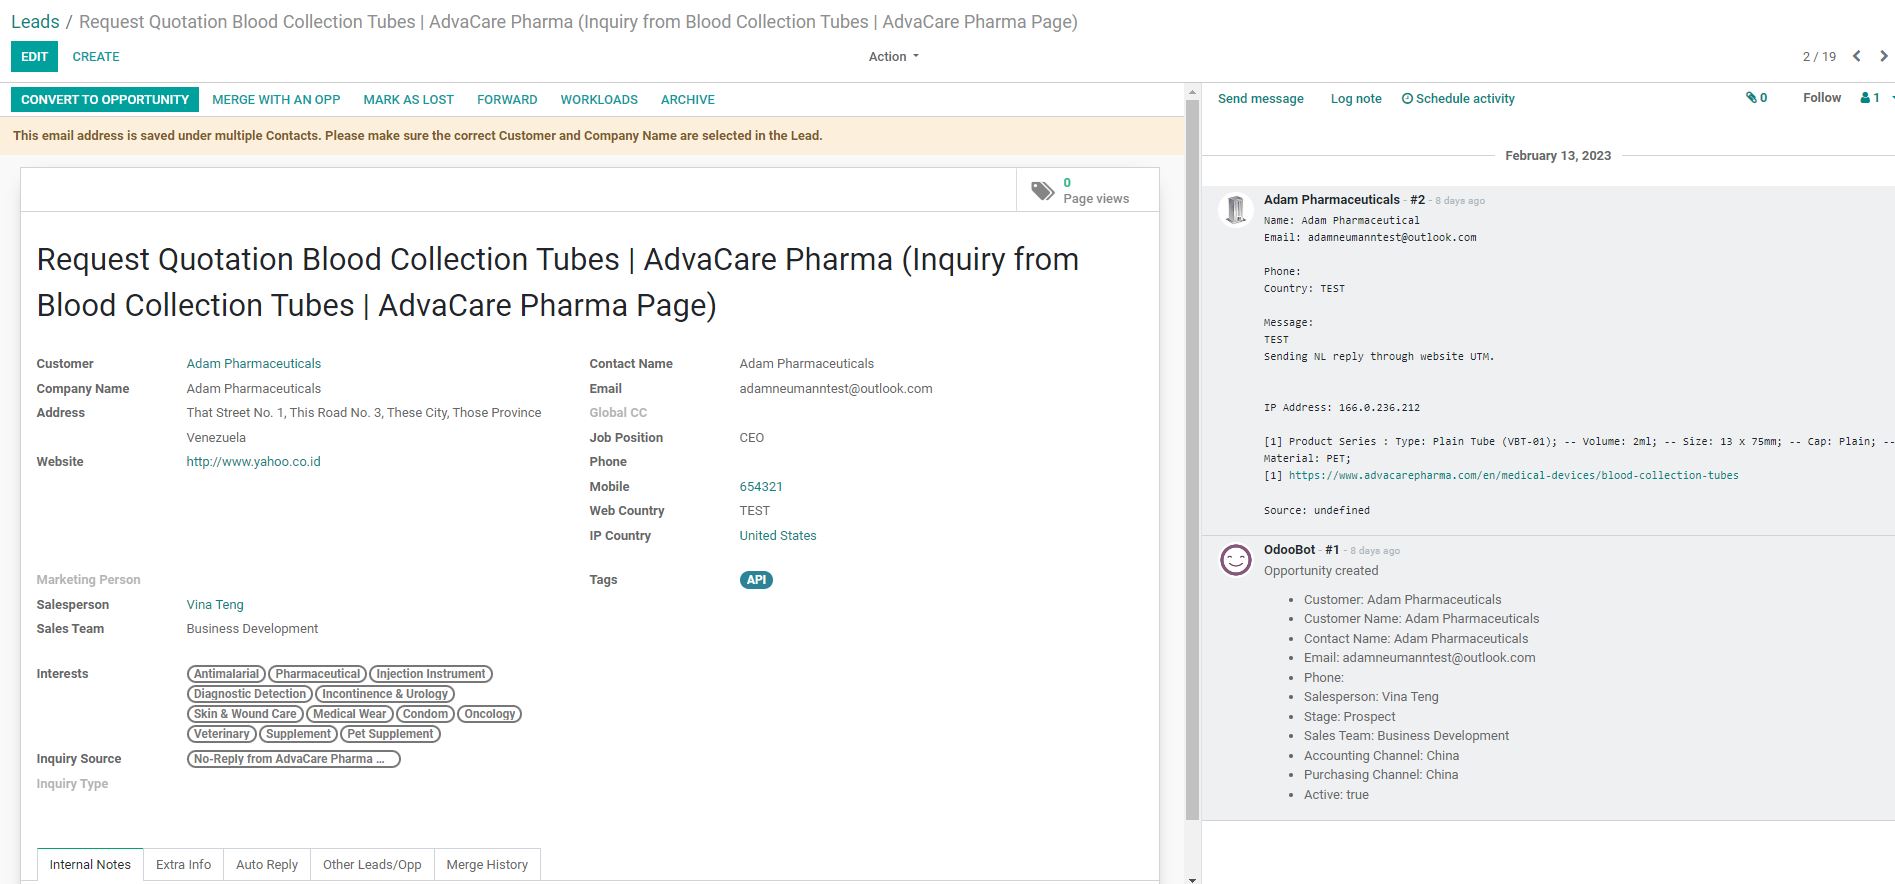Click the Medical Wear interest tag
Screen dimensions: 1895x884
349,714
